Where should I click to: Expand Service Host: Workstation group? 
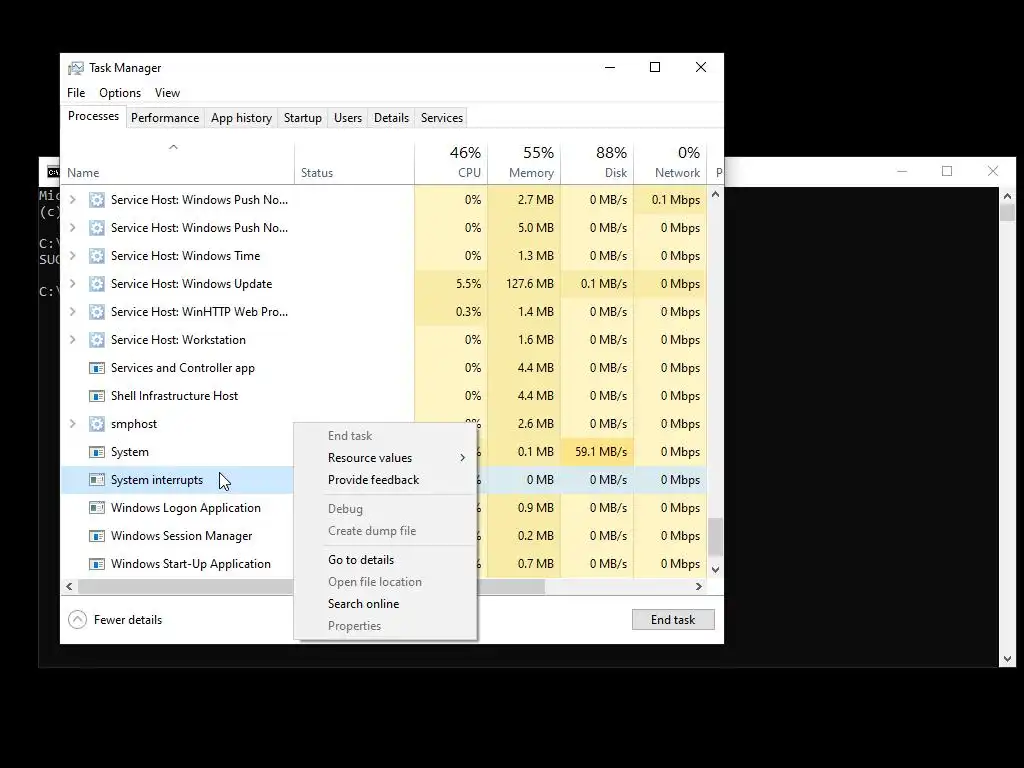[x=72, y=340]
